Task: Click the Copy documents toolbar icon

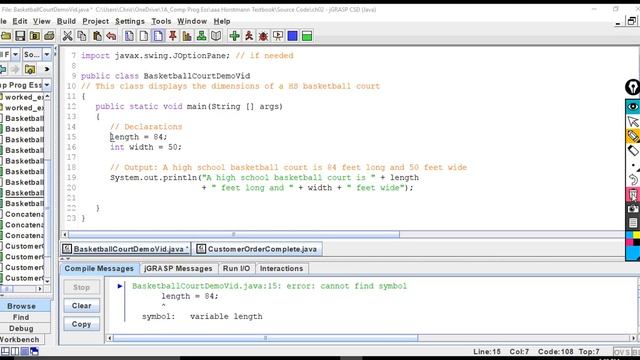Action: pyautogui.click(x=82, y=36)
